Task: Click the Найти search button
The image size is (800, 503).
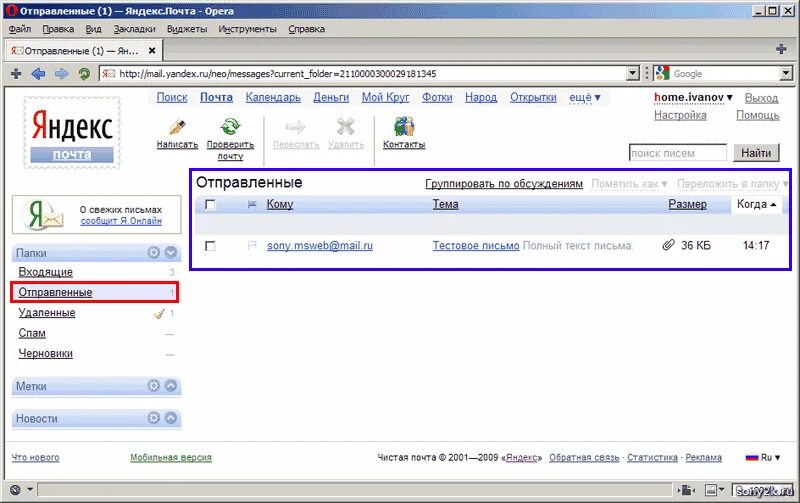Action: [x=756, y=153]
